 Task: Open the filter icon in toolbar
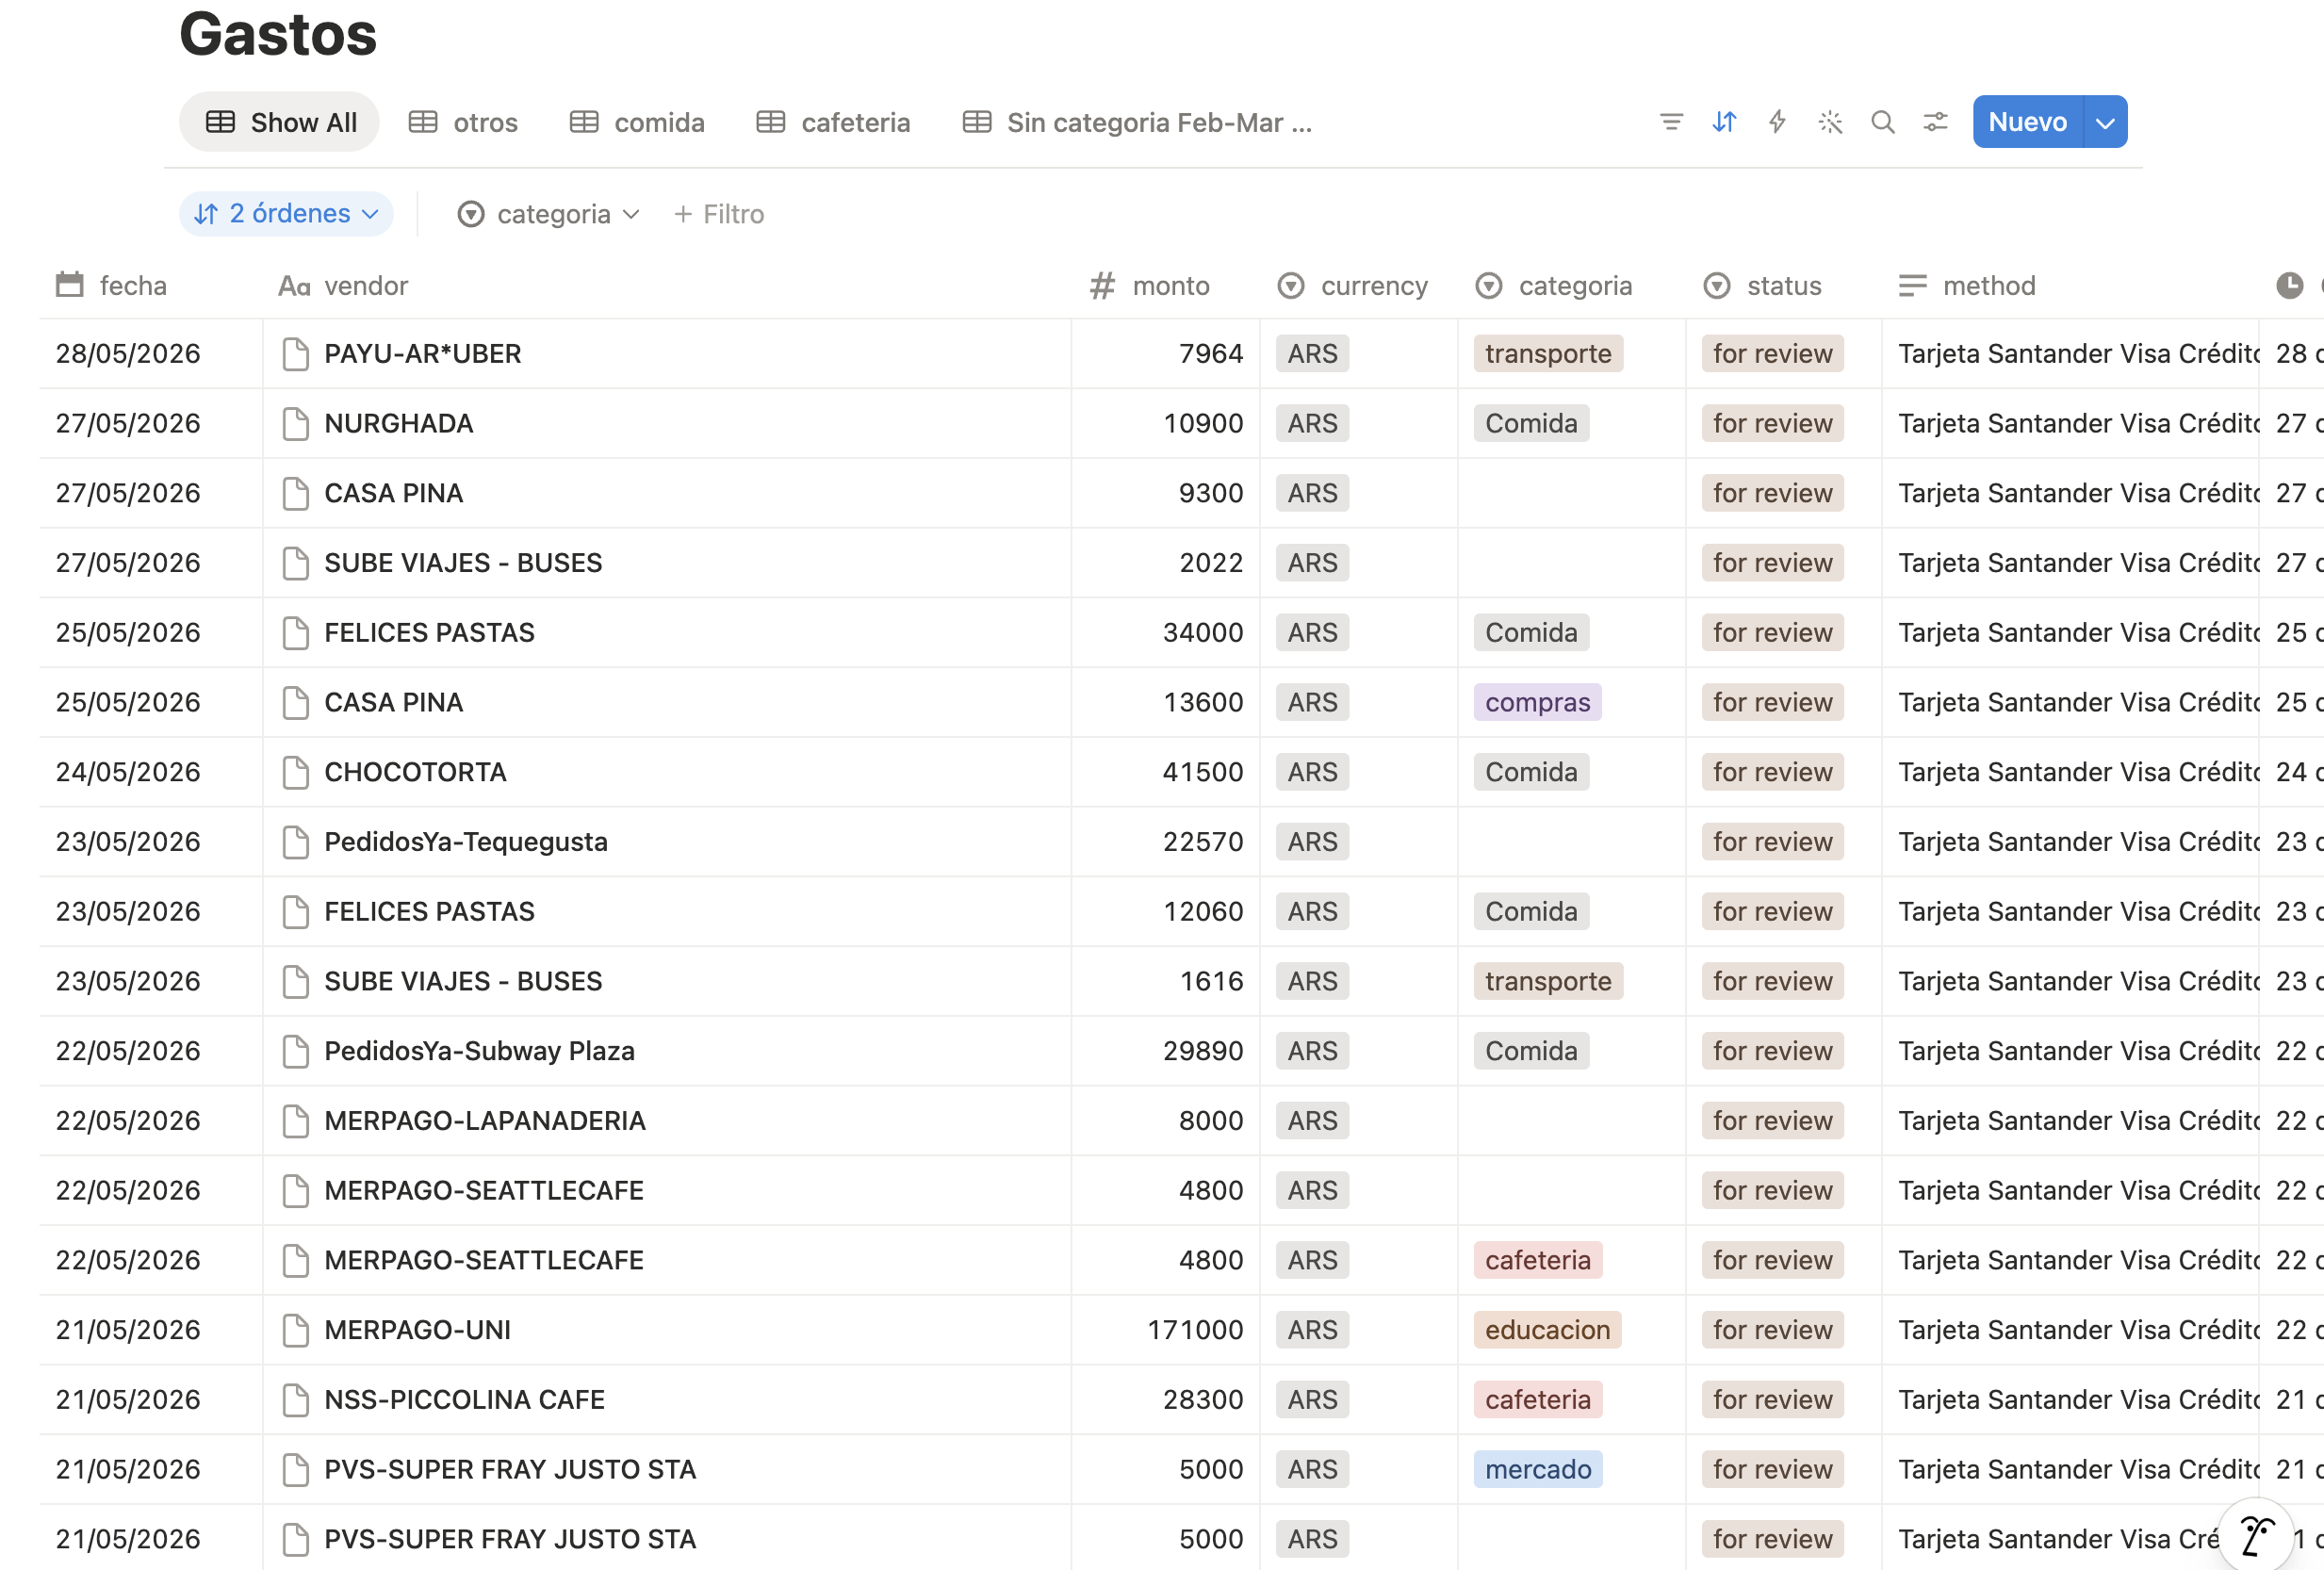[x=1671, y=122]
